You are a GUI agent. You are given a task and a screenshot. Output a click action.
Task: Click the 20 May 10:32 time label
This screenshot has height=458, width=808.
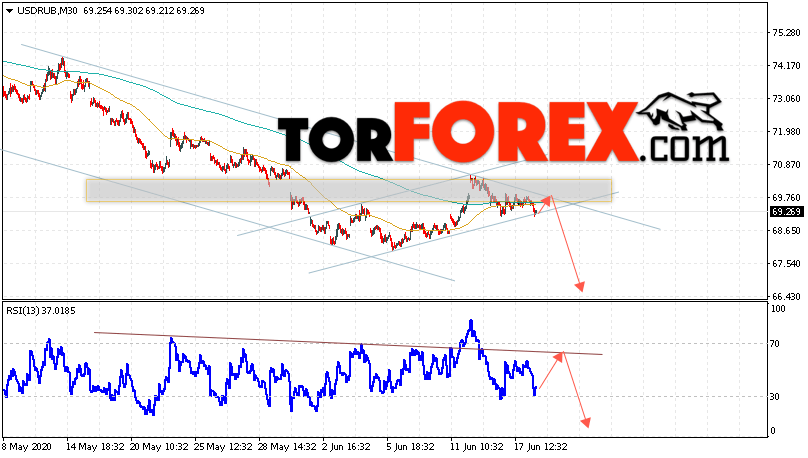tap(160, 447)
